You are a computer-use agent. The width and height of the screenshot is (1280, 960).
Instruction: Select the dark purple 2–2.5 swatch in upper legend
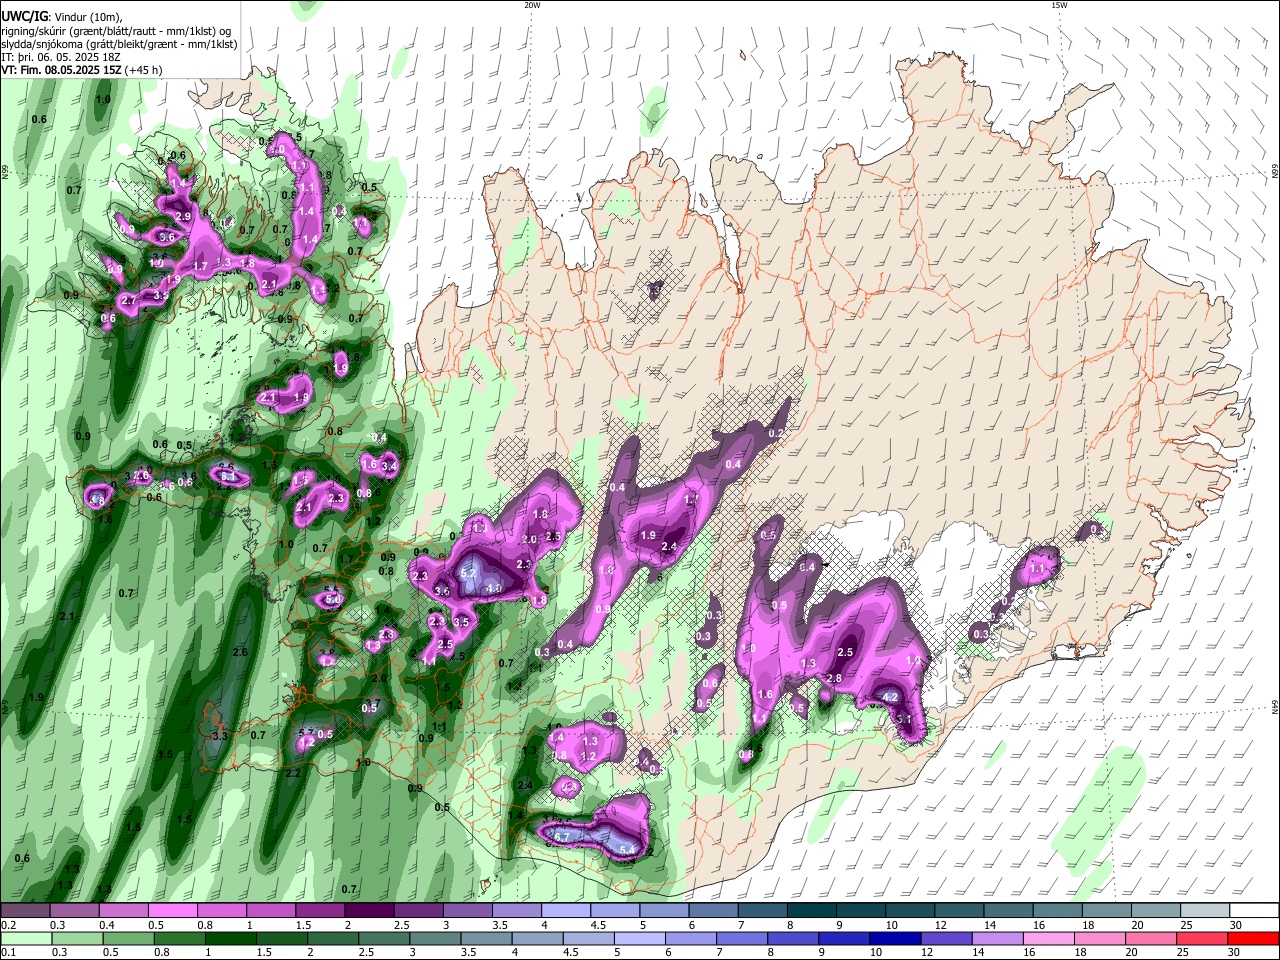(x=370, y=911)
